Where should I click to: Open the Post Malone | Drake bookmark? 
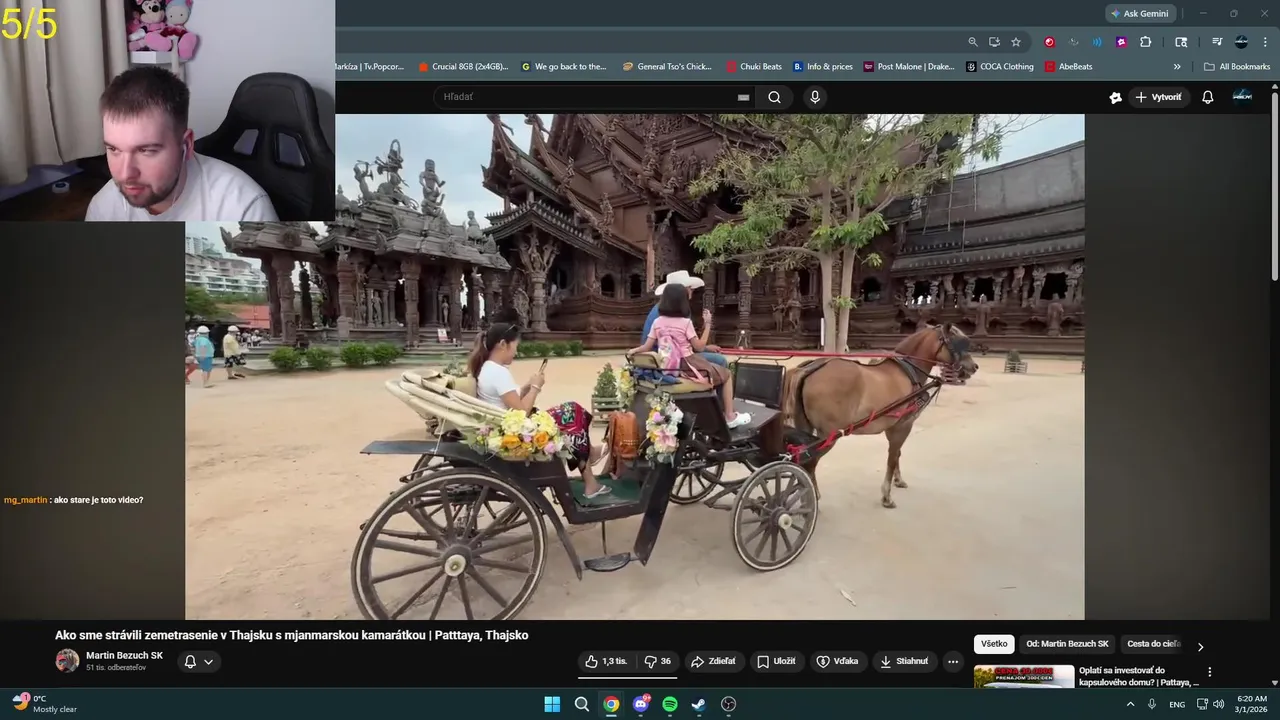909,67
